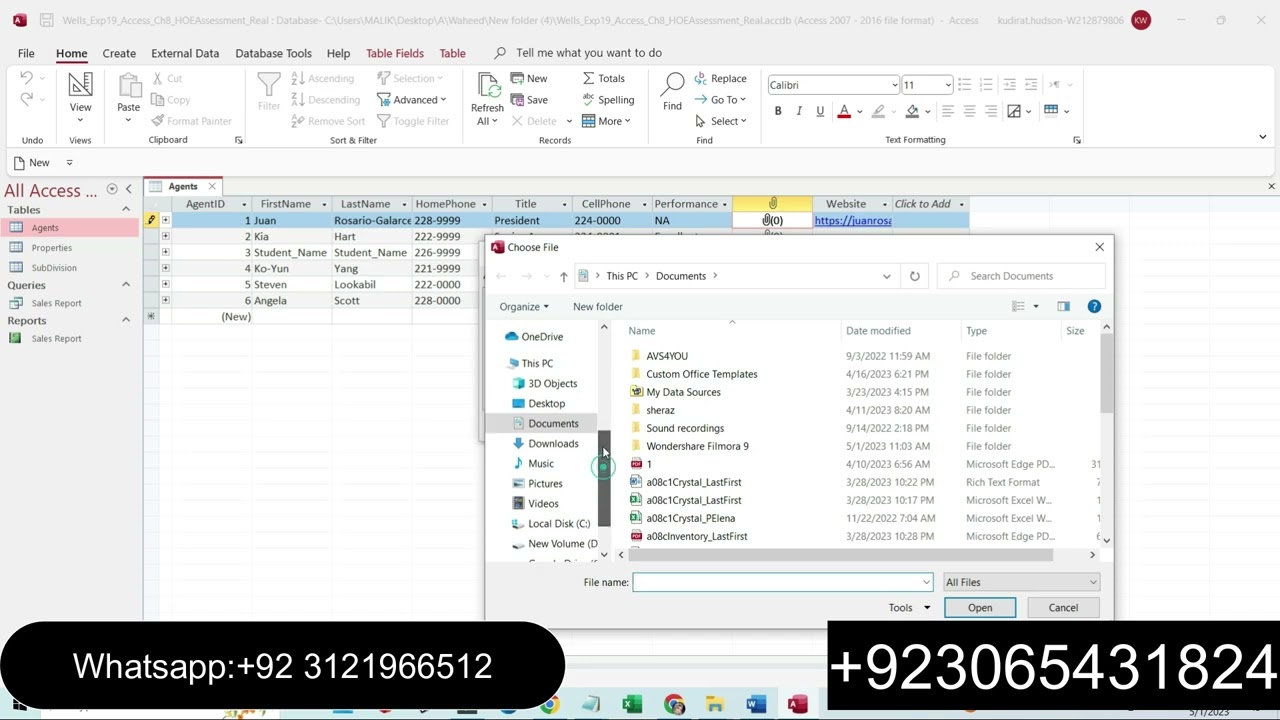Click the Cancel button in dialog
Viewport: 1280px width, 720px height.
(x=1063, y=608)
